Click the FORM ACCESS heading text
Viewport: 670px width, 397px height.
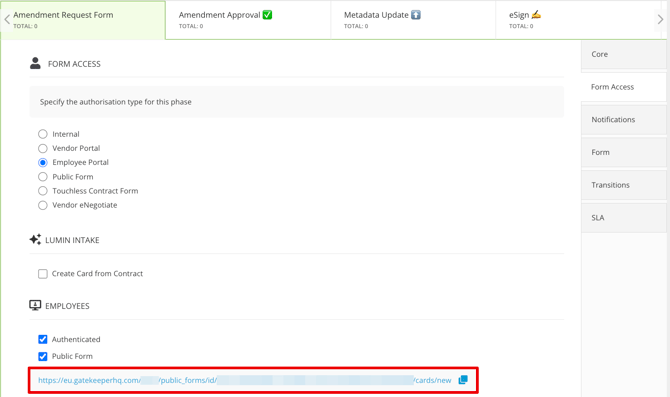click(x=74, y=64)
